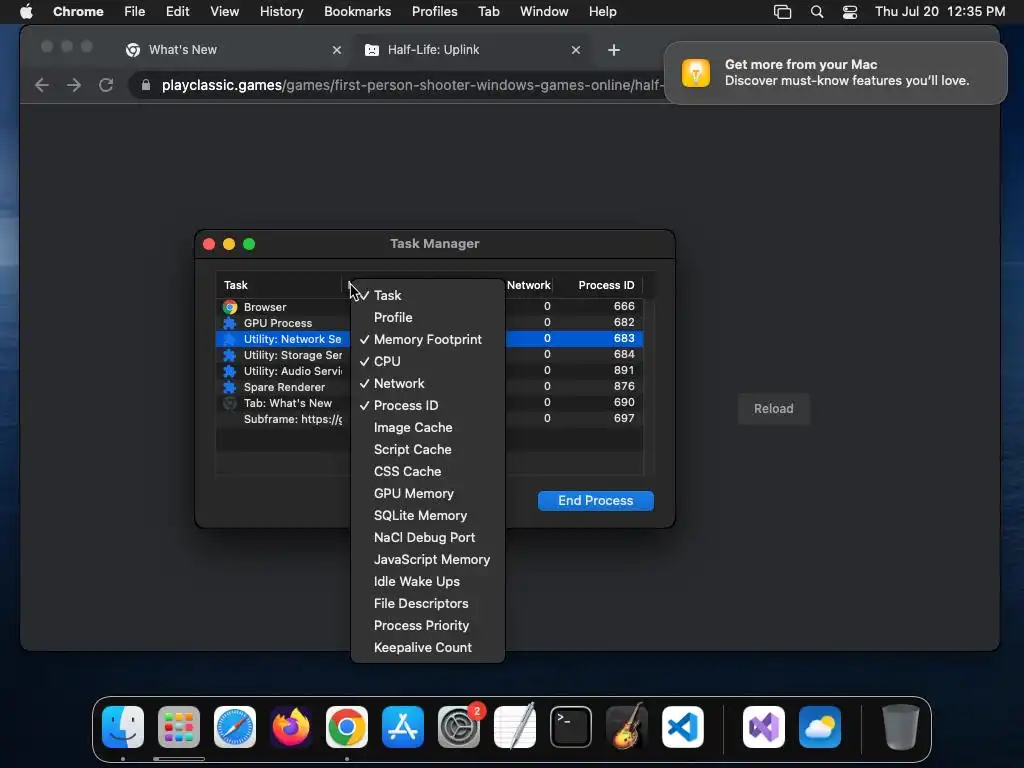Enable the Profile column
Viewport: 1024px width, 768px height.
pyautogui.click(x=428, y=317)
